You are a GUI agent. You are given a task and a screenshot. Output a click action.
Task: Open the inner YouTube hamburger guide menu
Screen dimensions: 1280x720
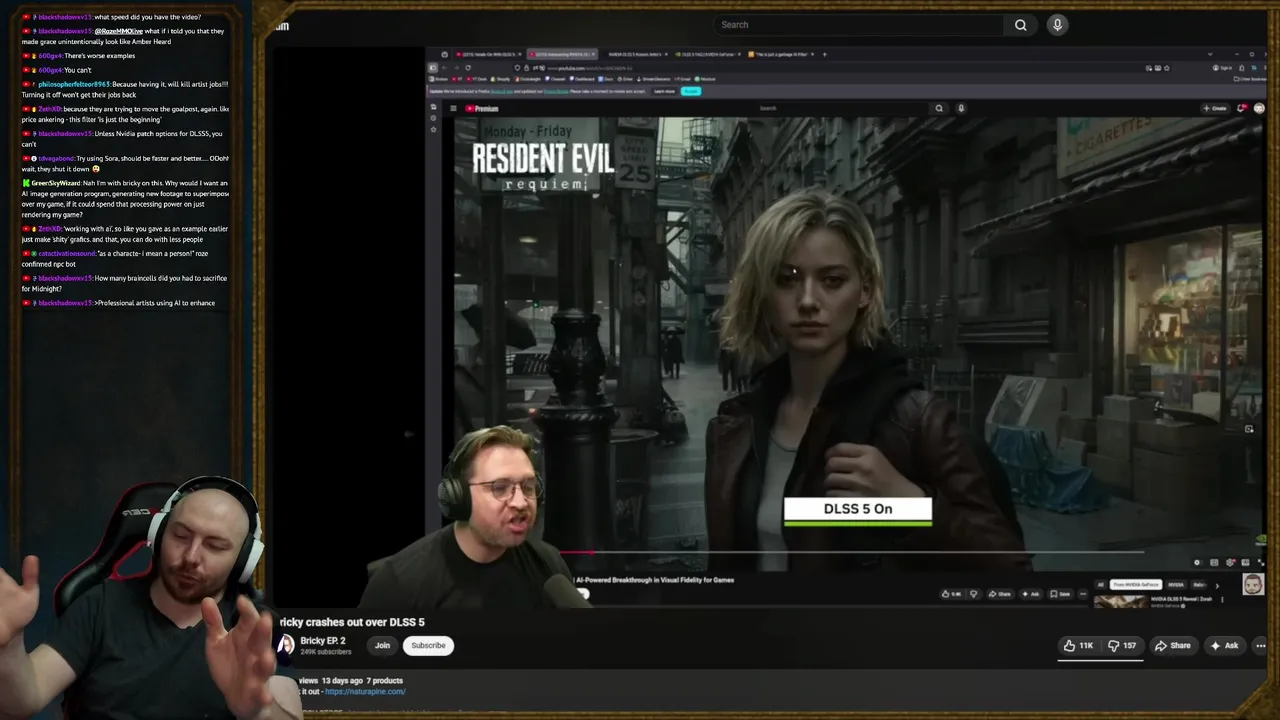coord(453,108)
